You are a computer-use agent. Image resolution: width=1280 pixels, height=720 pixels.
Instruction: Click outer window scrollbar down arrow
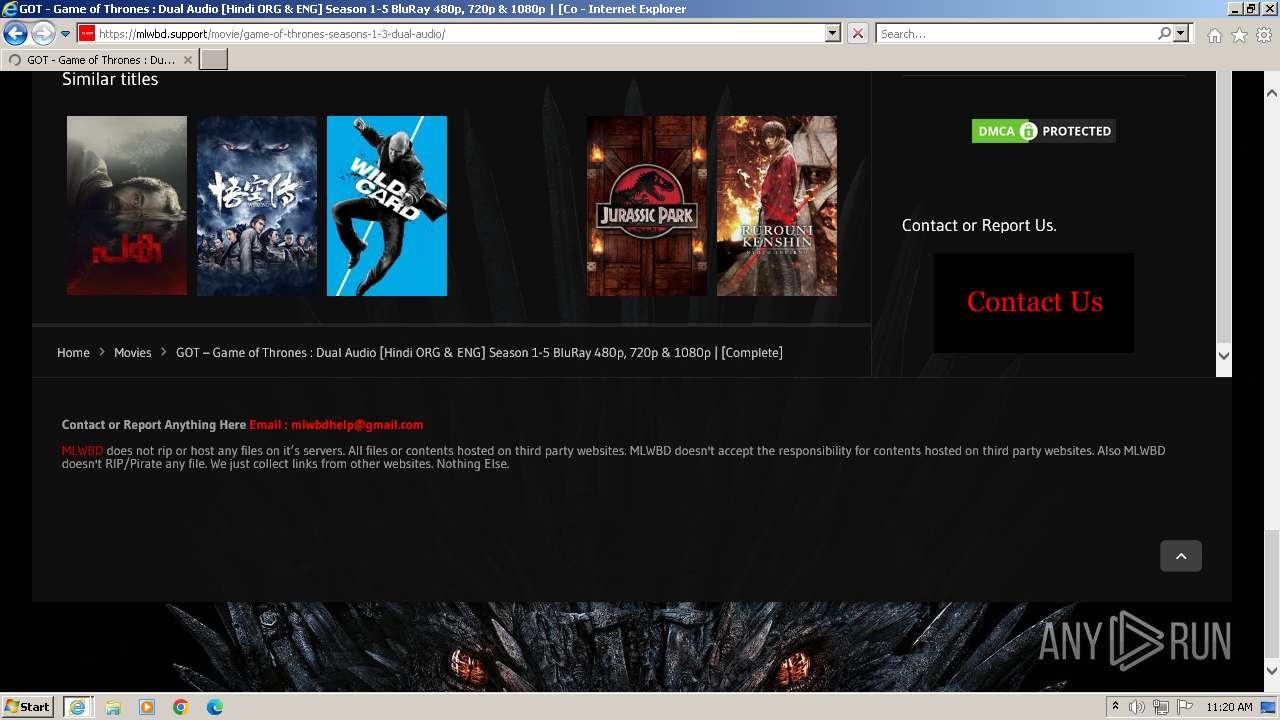(x=1271, y=671)
